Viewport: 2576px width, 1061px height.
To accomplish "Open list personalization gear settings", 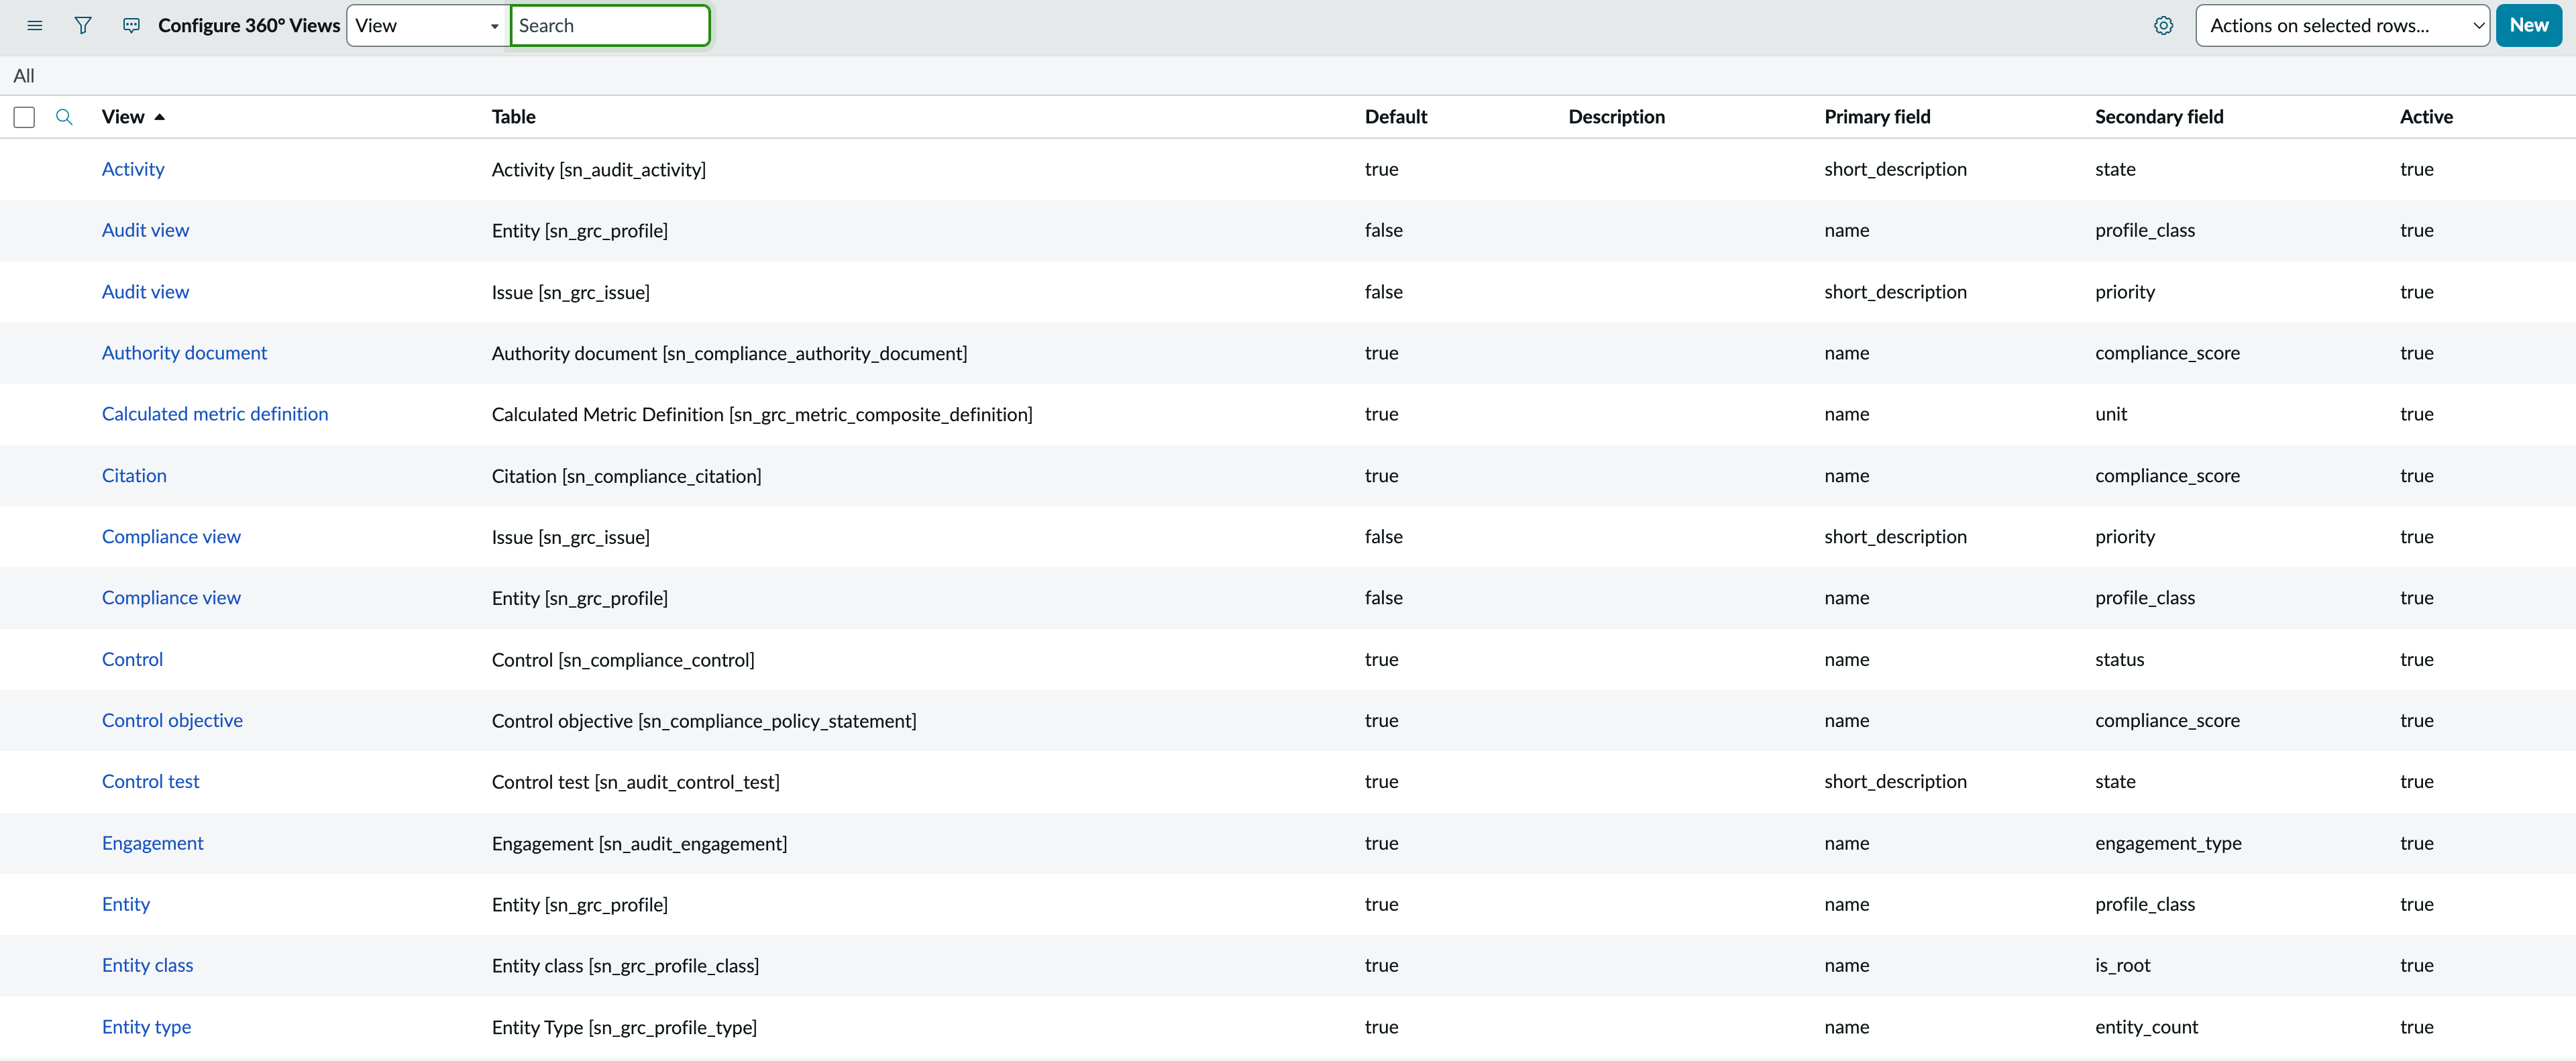I will point(2163,26).
